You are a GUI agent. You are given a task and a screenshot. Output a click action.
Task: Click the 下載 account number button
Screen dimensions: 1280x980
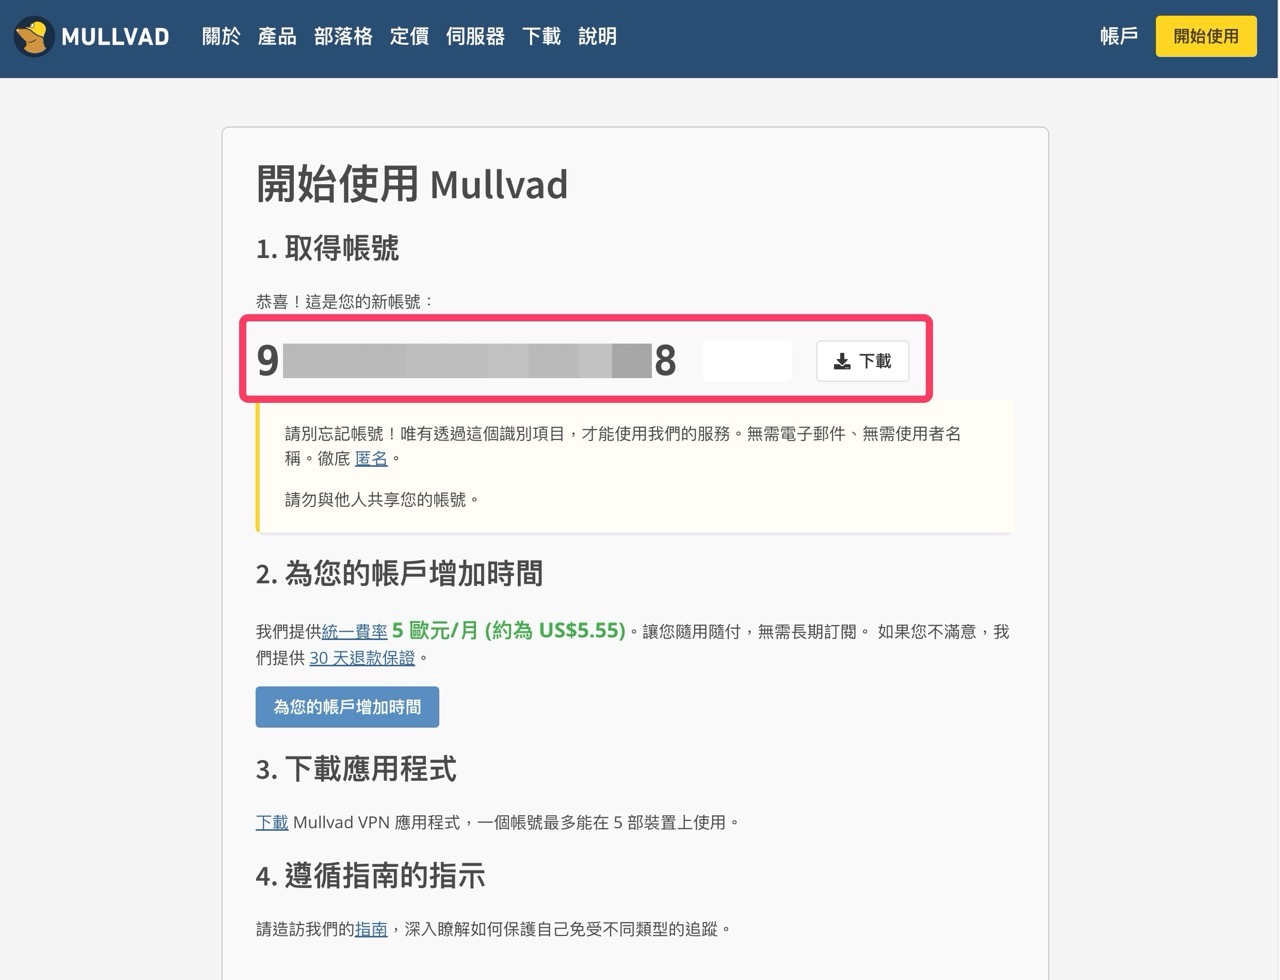862,361
